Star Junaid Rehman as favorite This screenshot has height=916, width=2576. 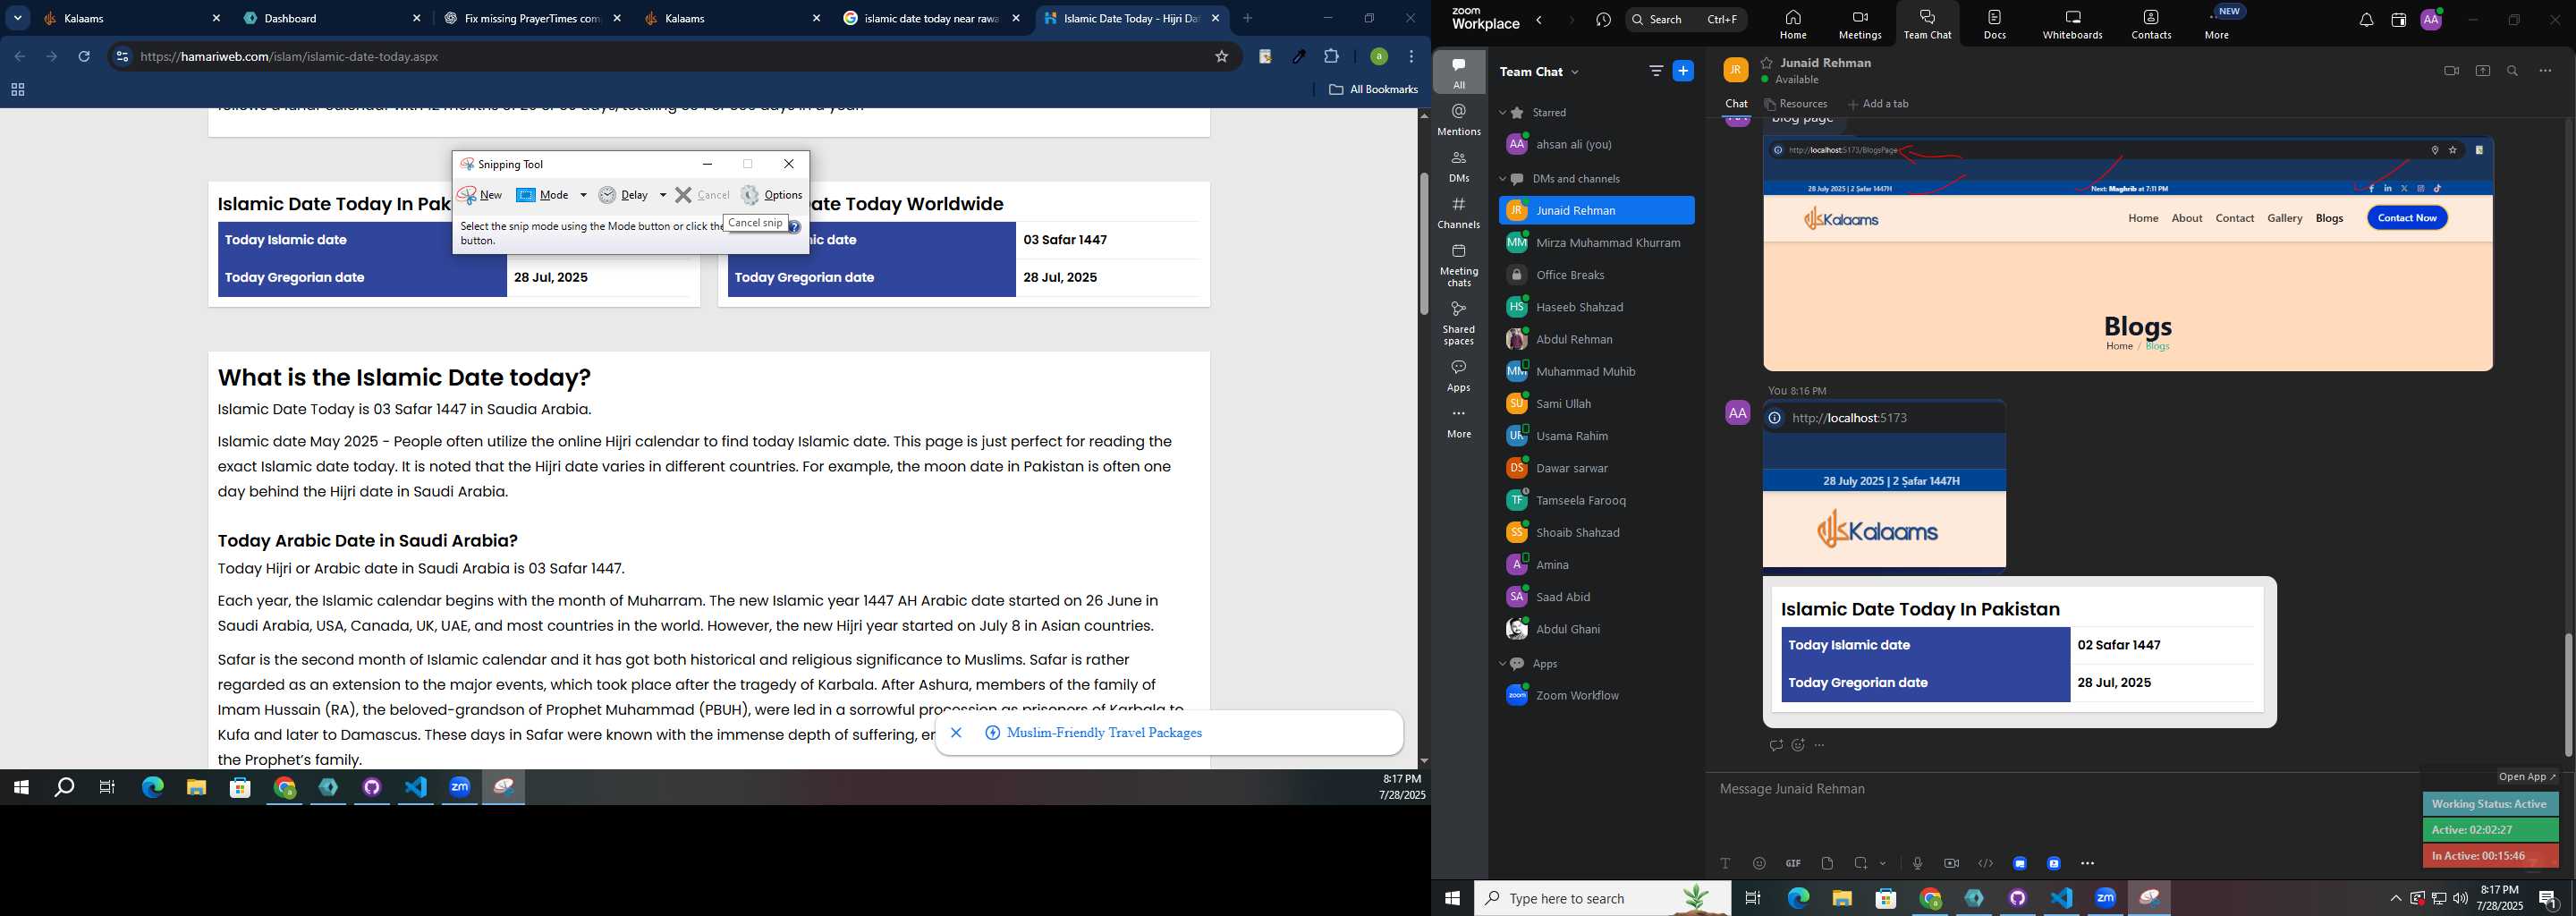[x=1767, y=62]
